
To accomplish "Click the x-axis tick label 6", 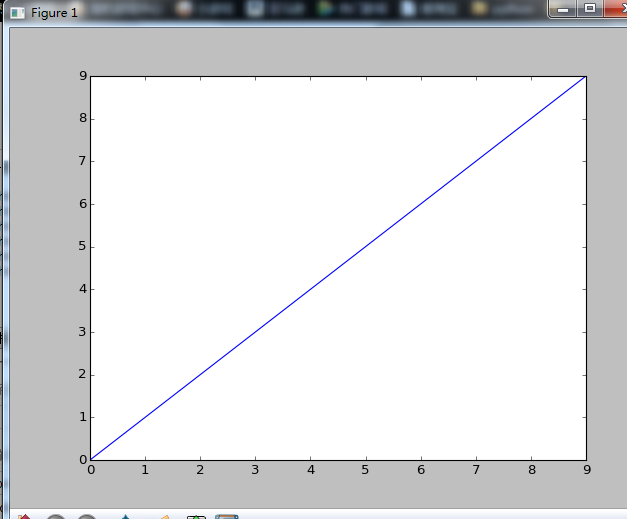I will 421,469.
